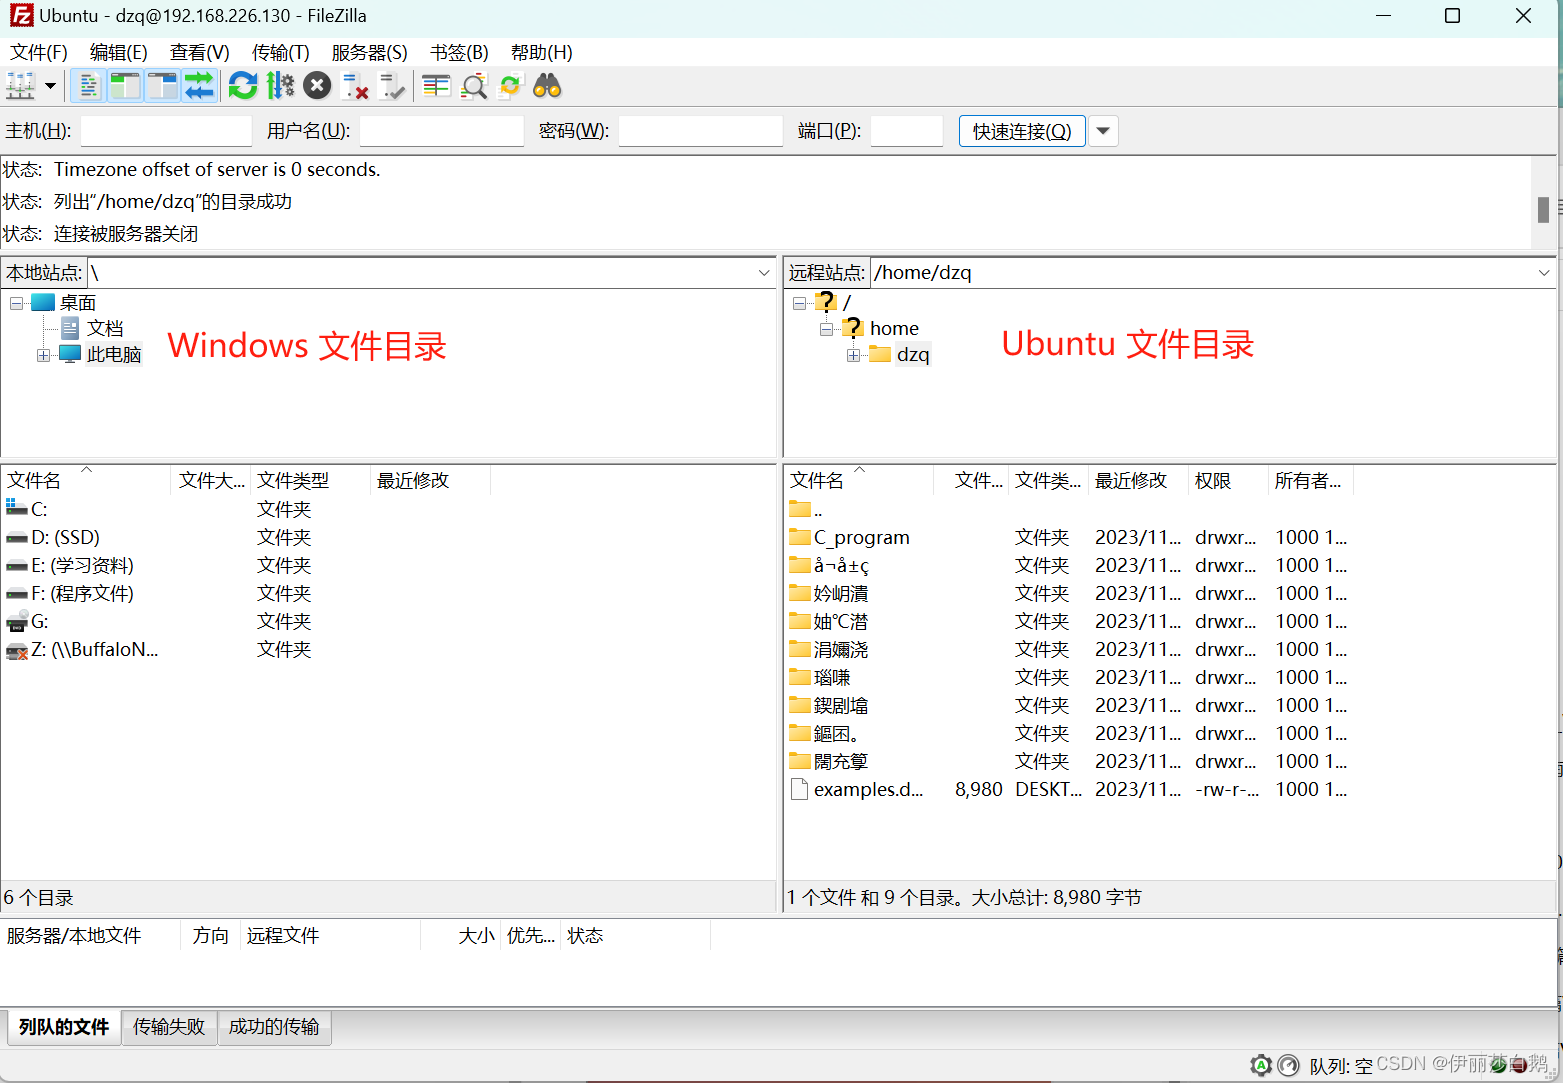
Task: Click the 用户名(U) username field
Action: (442, 131)
